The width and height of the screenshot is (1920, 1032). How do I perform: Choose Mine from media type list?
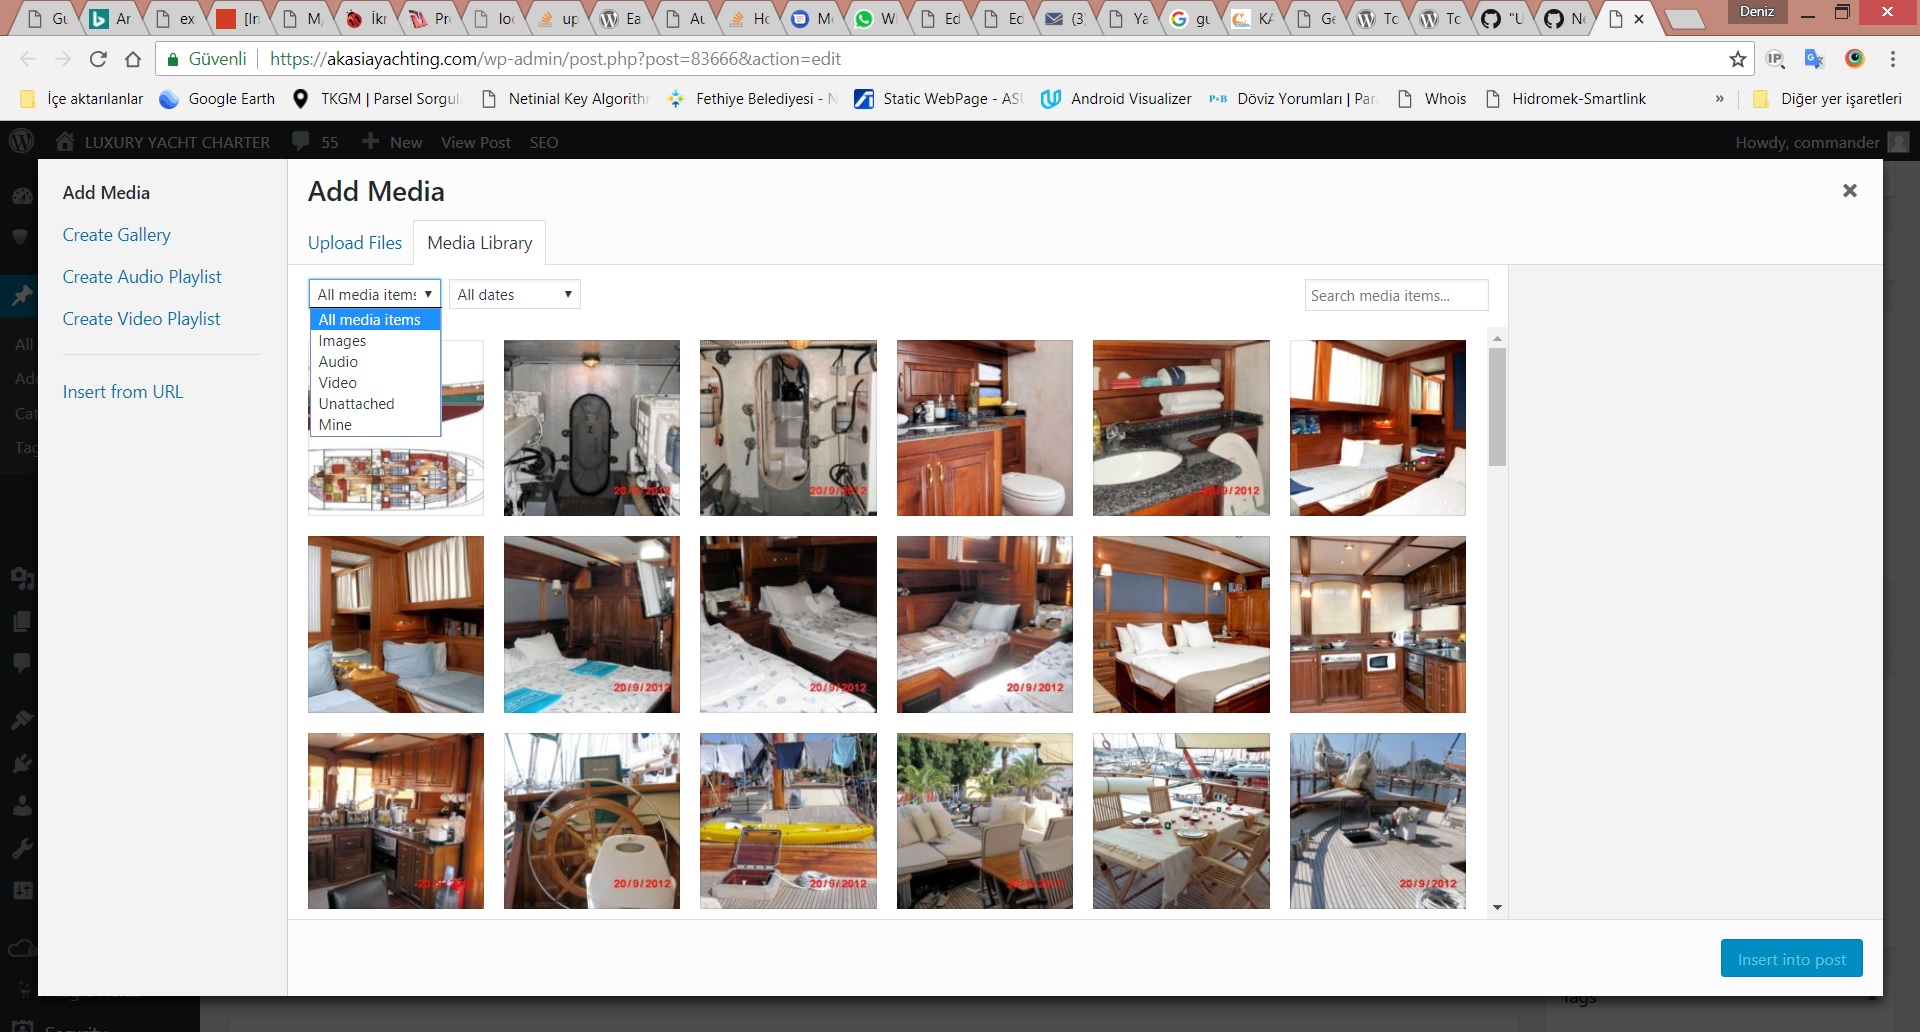pyautogui.click(x=375, y=425)
